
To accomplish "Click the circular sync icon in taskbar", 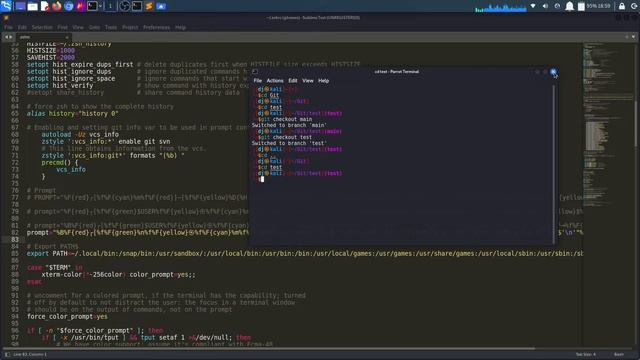I will (125, 6).
